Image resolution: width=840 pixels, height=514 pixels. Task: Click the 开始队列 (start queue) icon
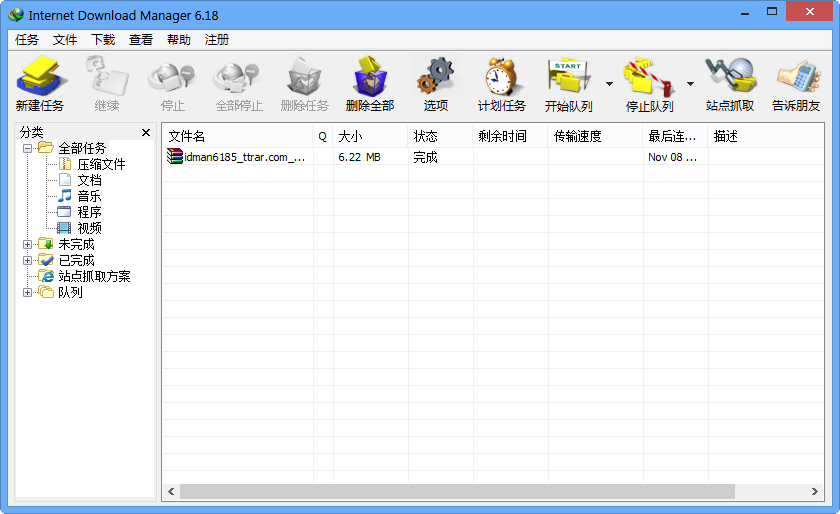tap(568, 85)
